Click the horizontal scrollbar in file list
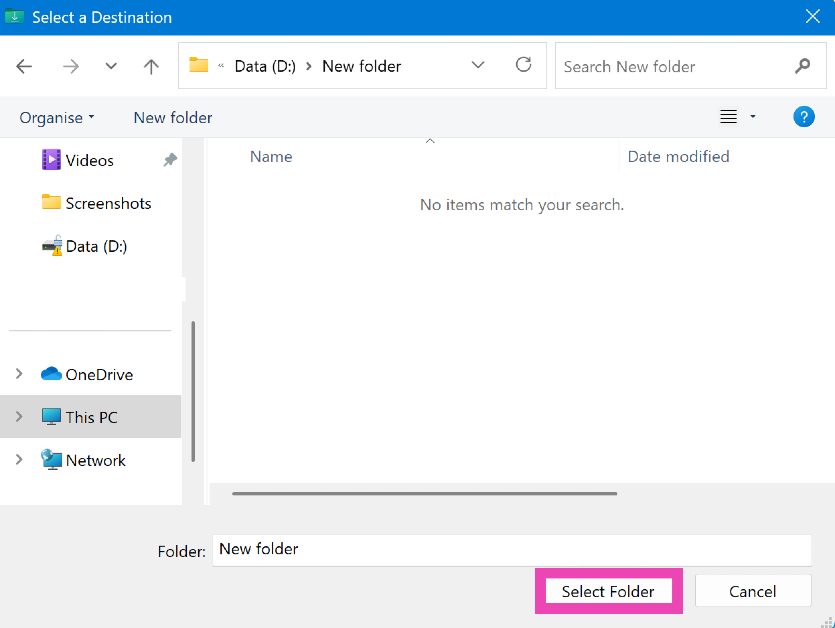The width and height of the screenshot is (835, 628). [x=424, y=493]
